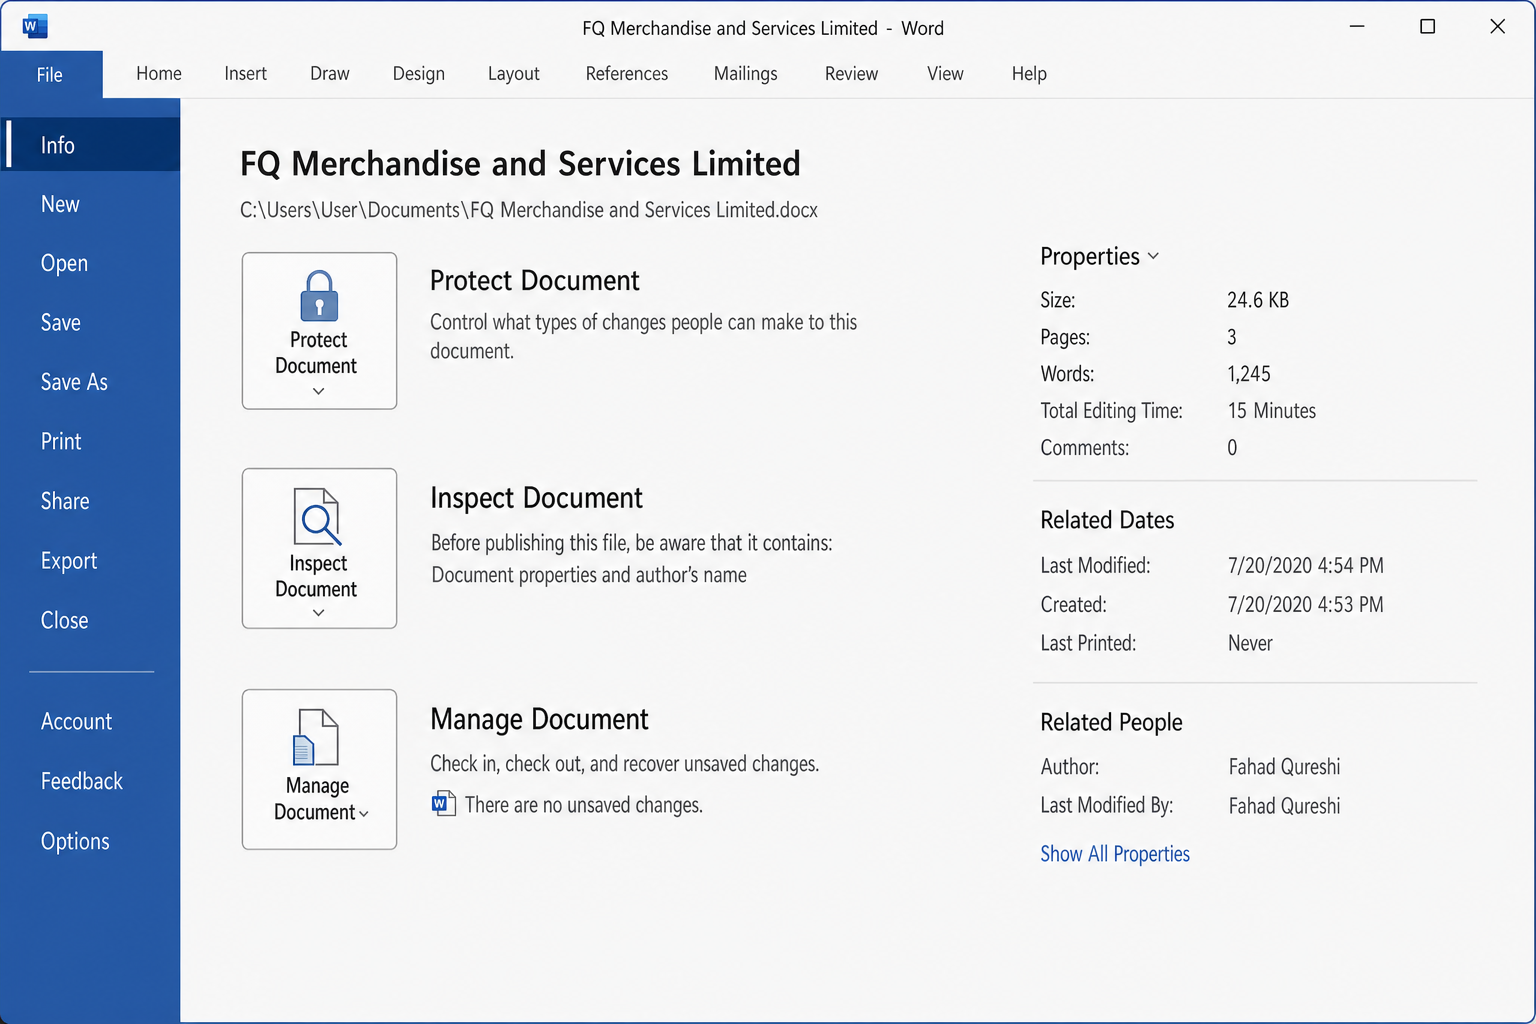Minimize the Word window

pos(1357,26)
